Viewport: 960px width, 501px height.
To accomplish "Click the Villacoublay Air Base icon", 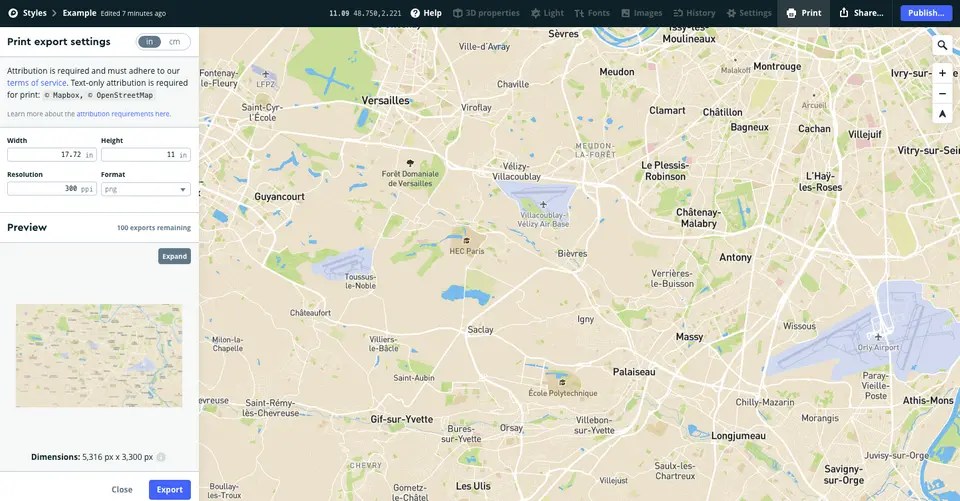I will coord(543,205).
